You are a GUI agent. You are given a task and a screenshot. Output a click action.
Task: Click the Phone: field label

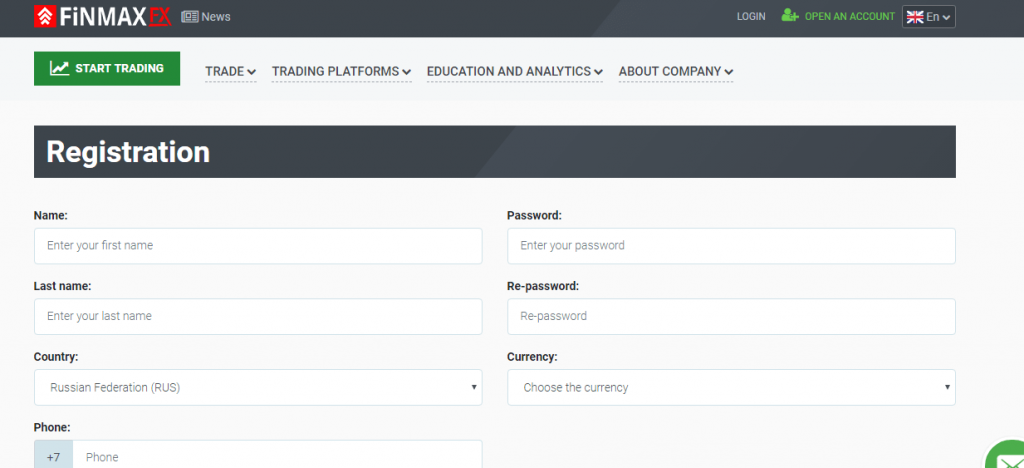(52, 428)
